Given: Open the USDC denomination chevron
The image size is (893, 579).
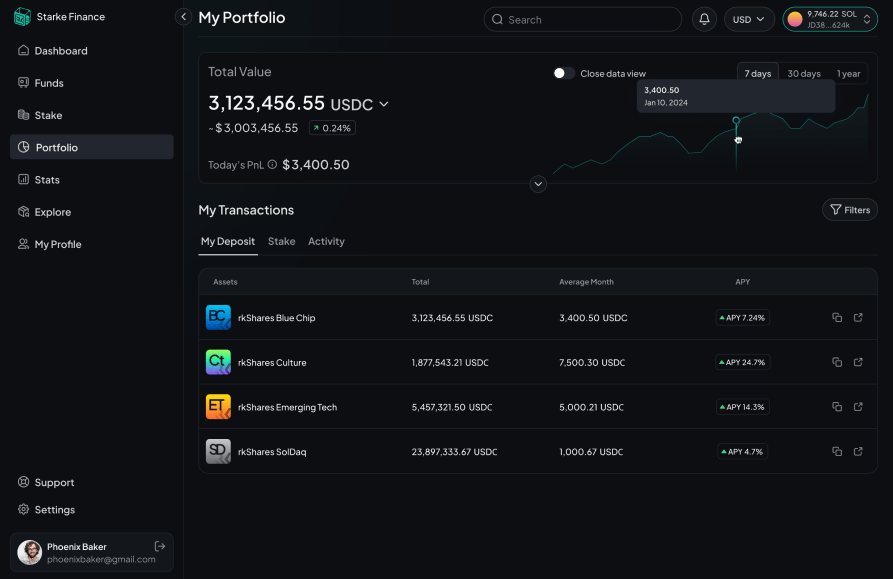Looking at the screenshot, I should [x=384, y=104].
